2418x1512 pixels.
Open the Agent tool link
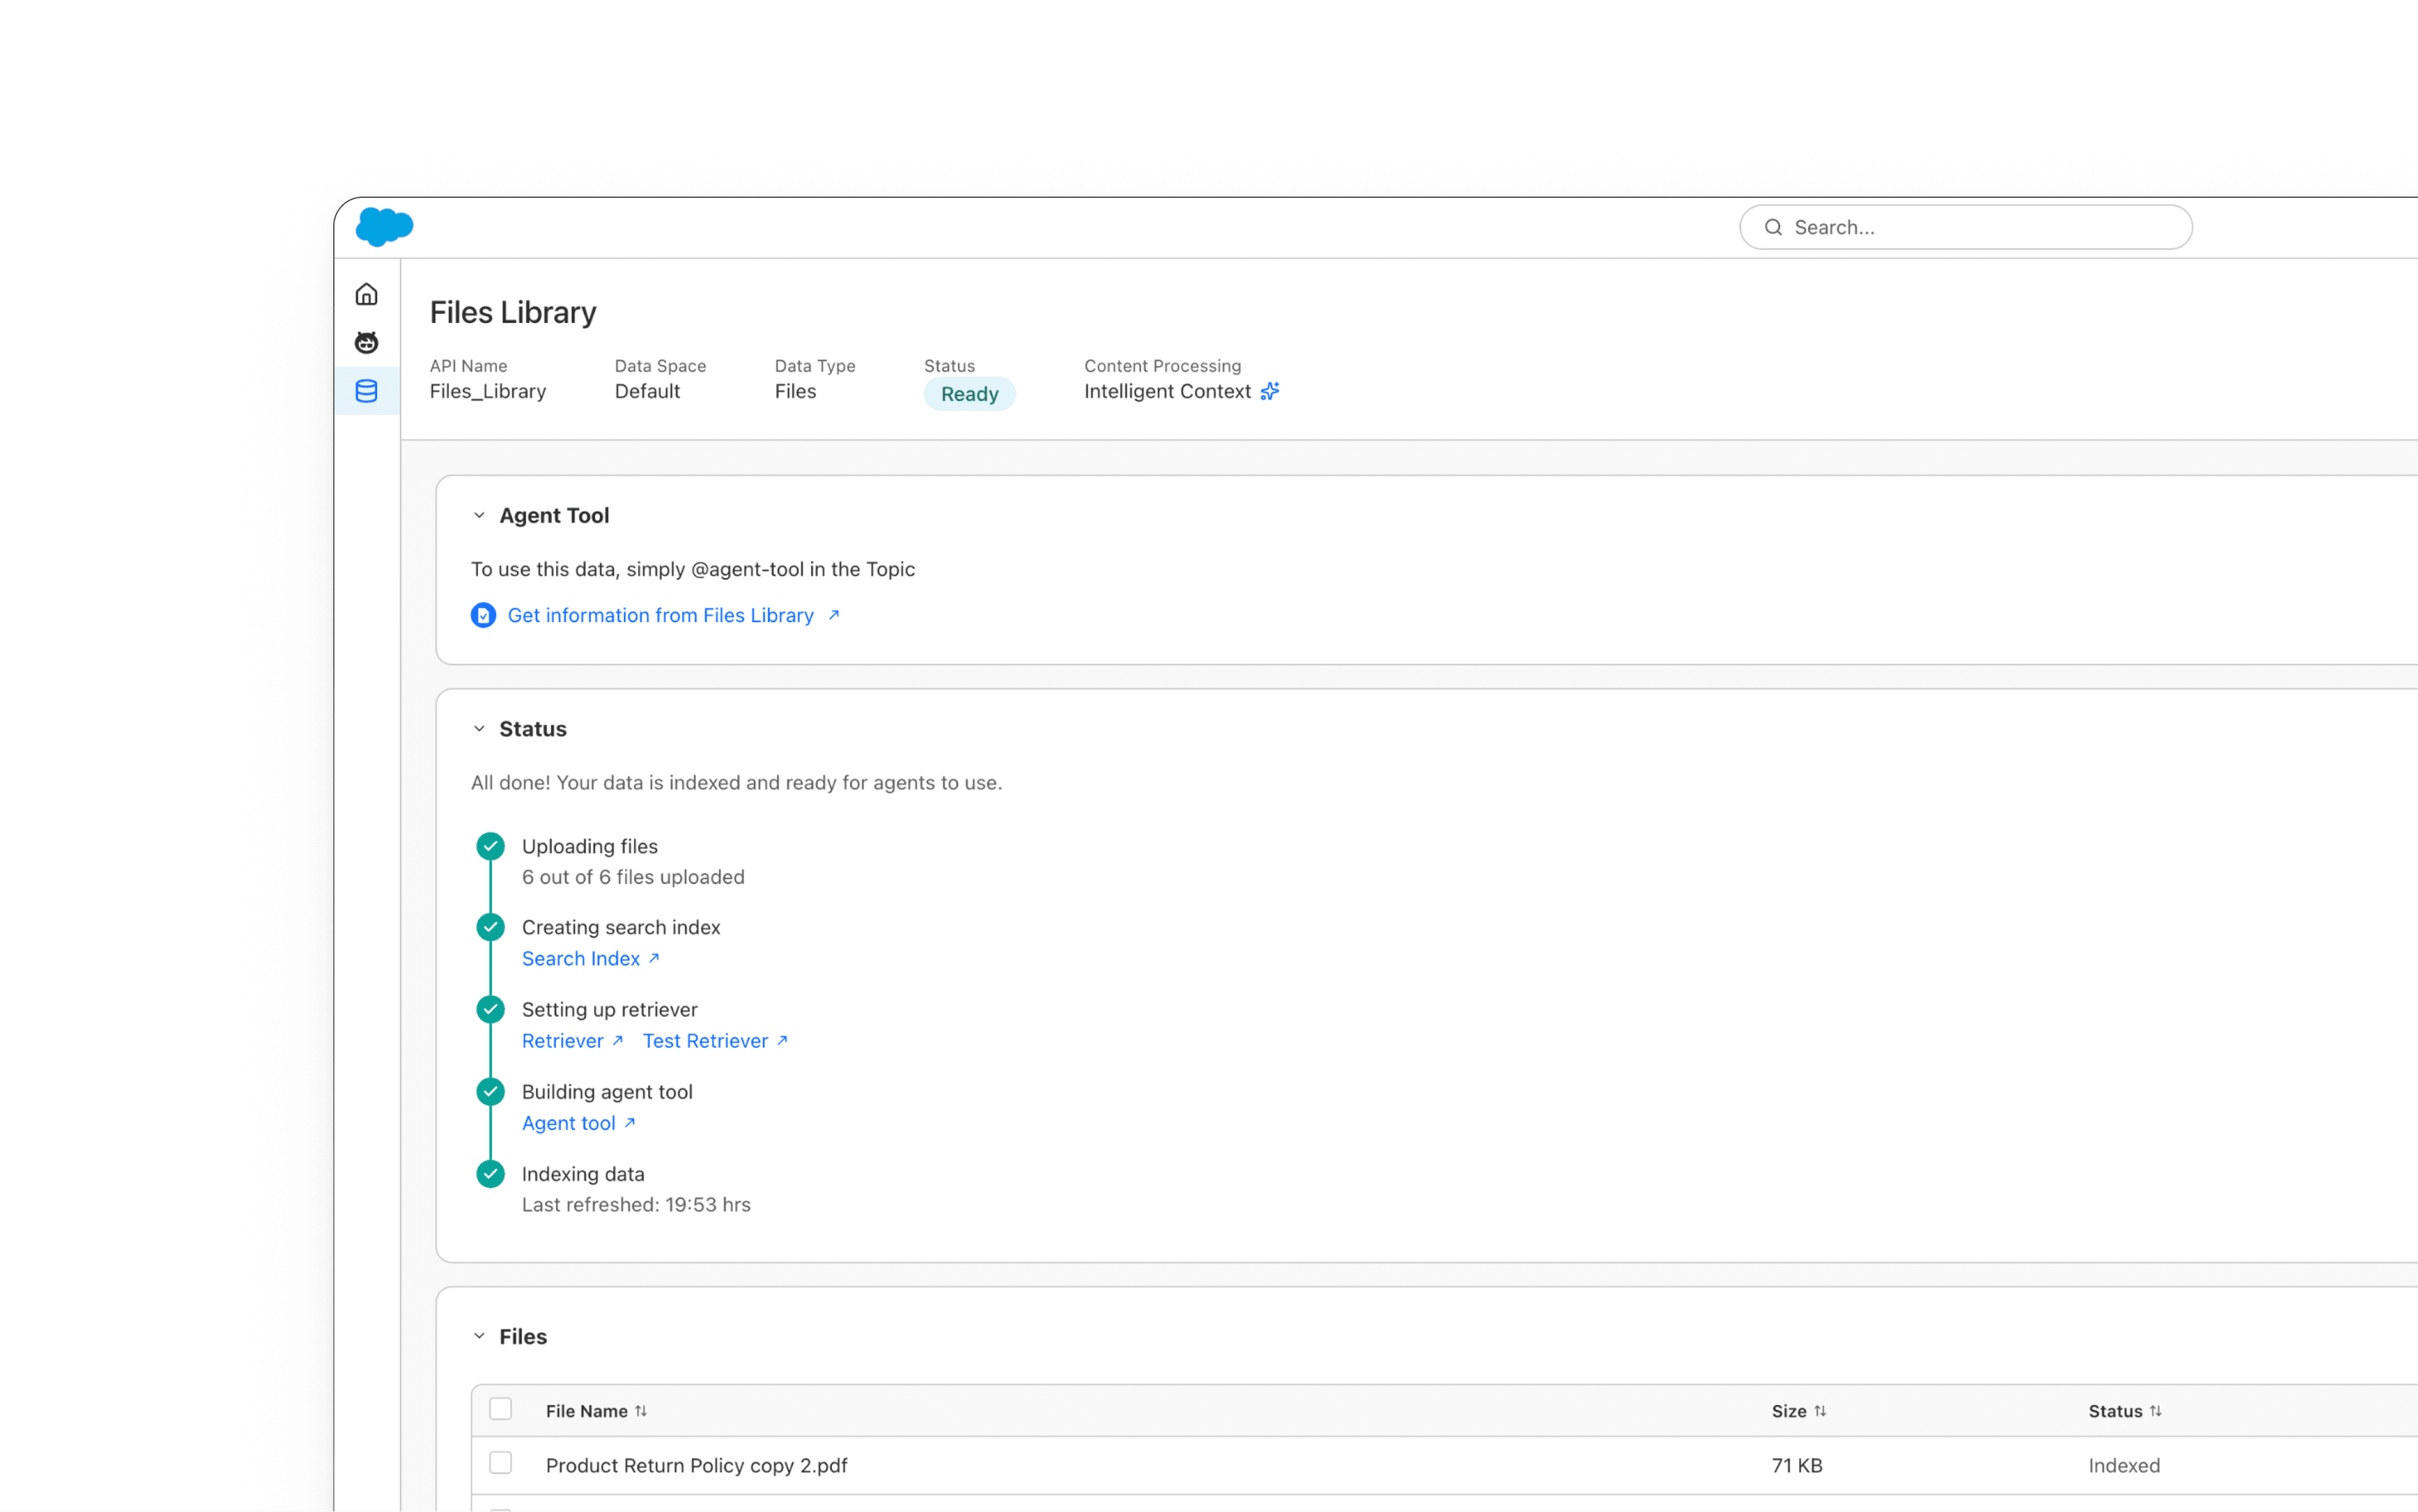[x=569, y=1123]
